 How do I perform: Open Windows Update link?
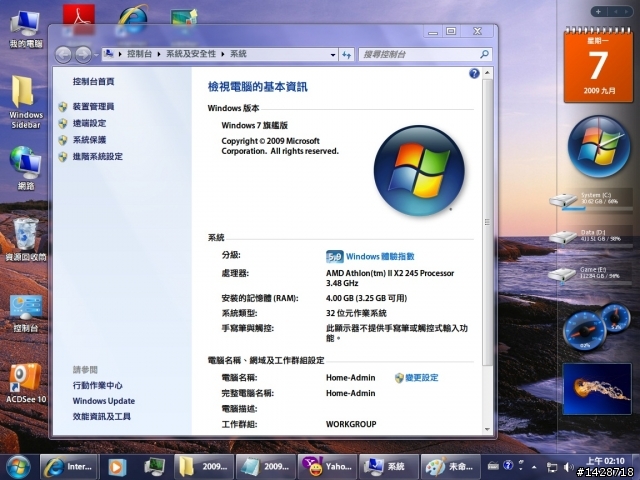pos(104,401)
